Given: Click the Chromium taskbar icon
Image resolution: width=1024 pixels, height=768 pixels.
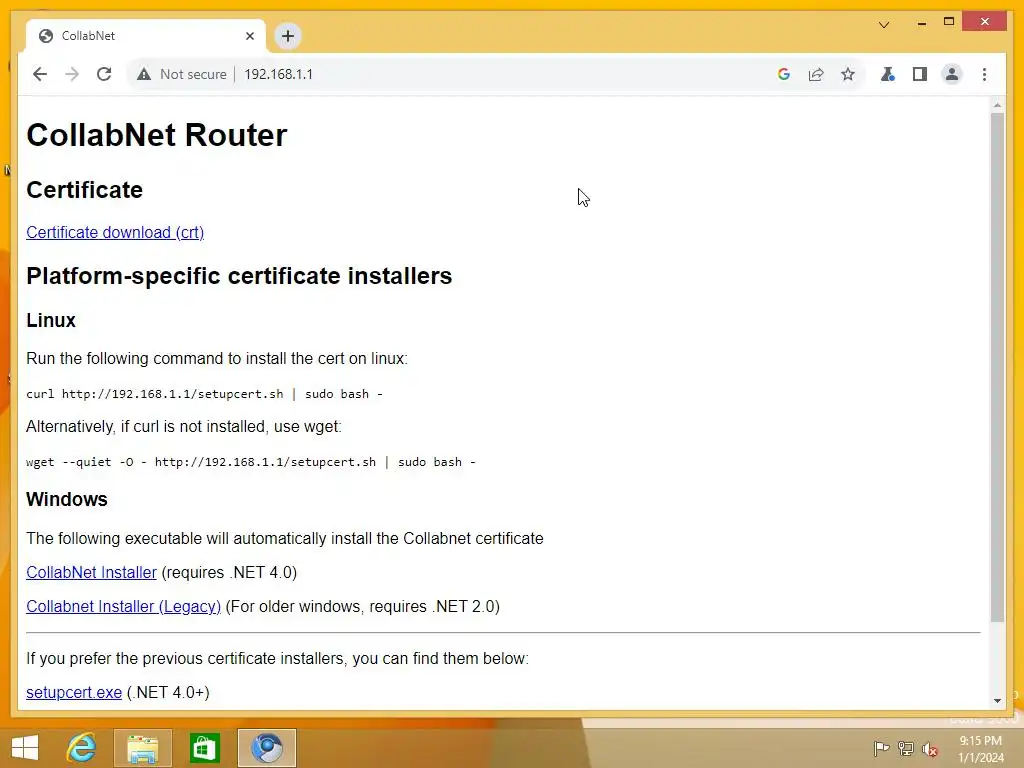Looking at the screenshot, I should tap(266, 748).
